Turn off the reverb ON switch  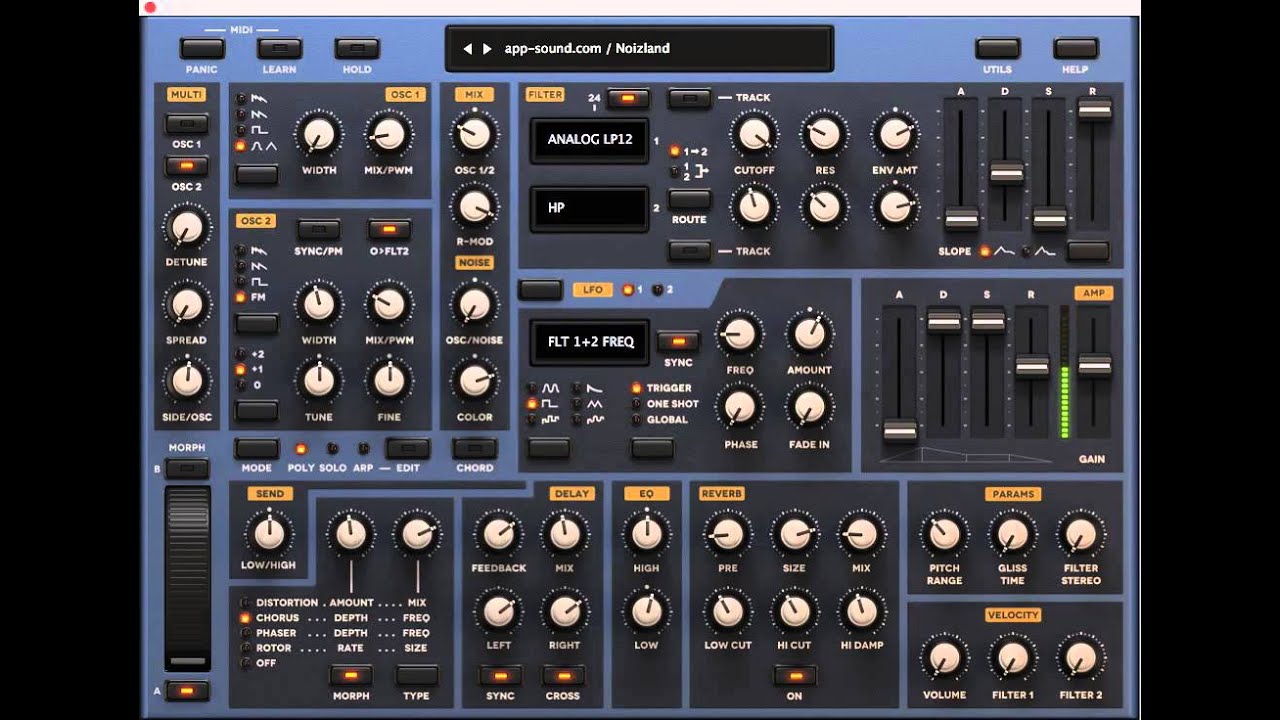coord(794,675)
